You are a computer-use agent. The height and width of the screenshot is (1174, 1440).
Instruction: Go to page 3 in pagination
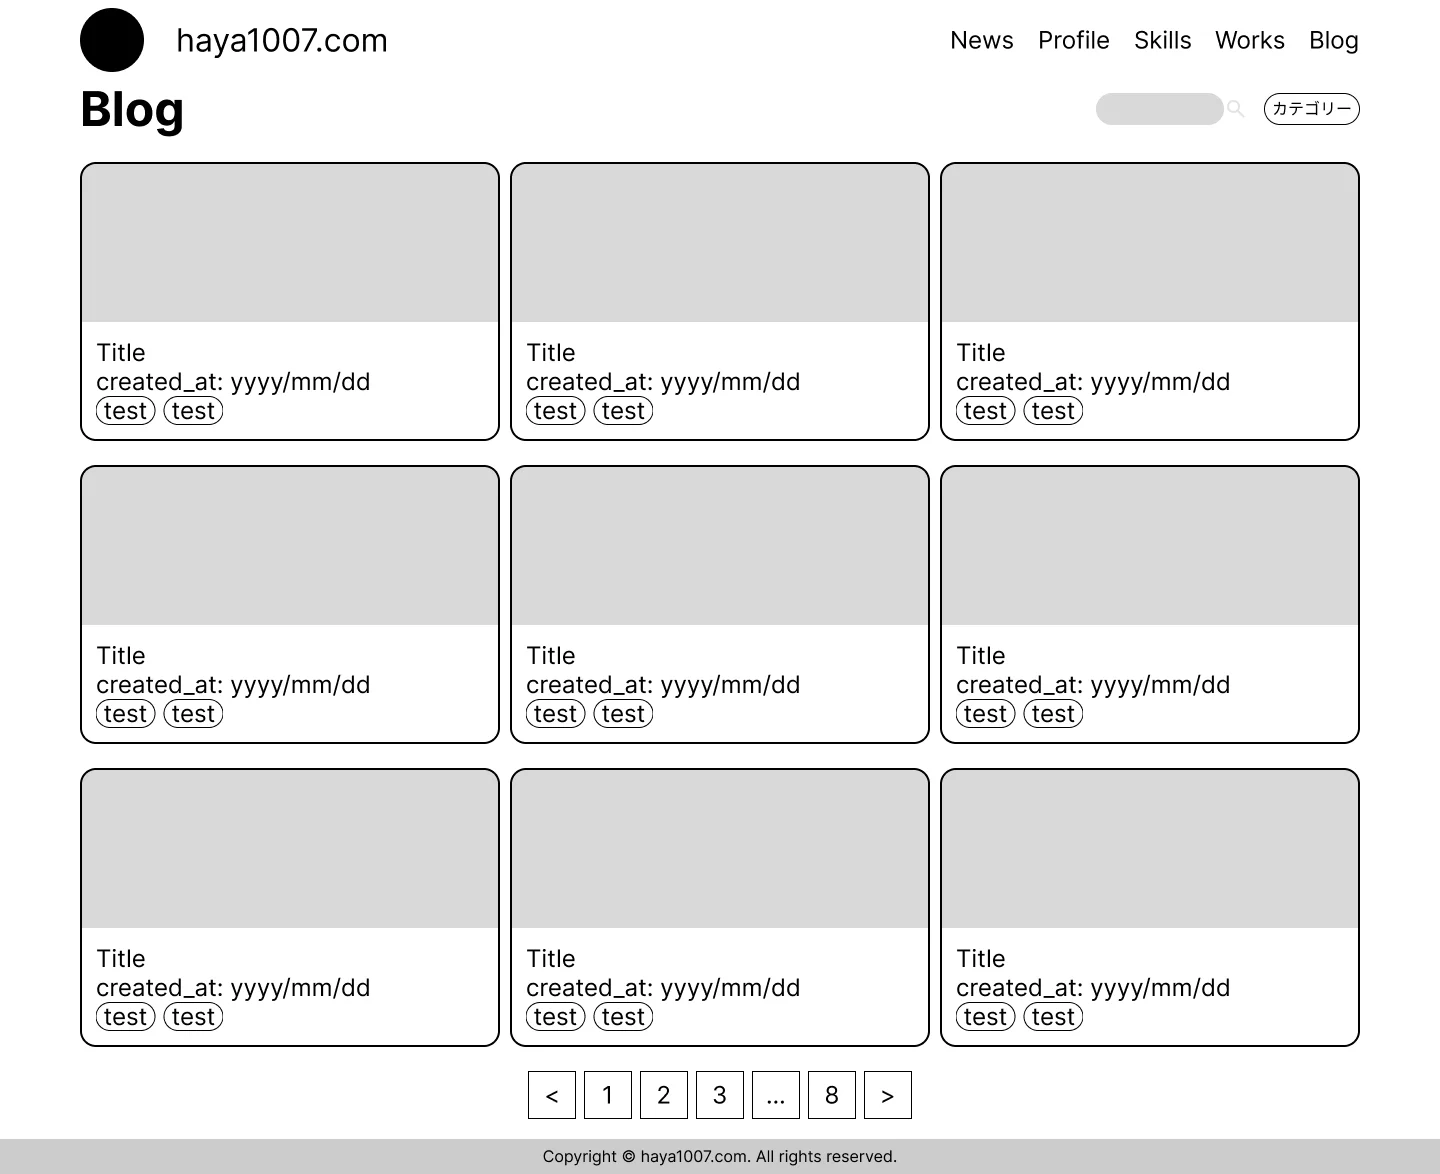pyautogui.click(x=719, y=1094)
